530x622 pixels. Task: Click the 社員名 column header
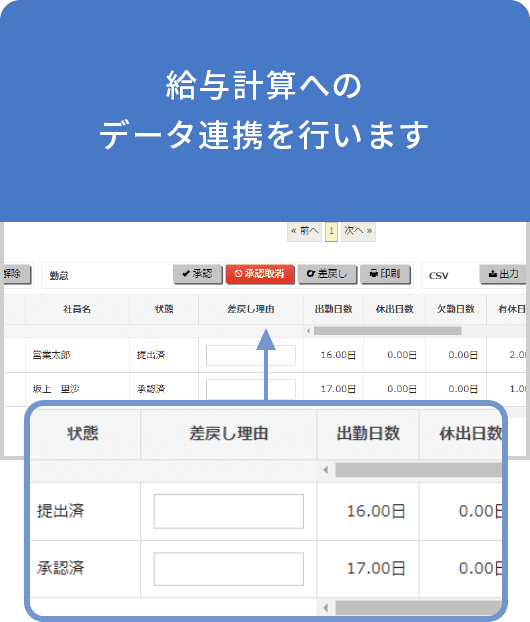tap(77, 309)
